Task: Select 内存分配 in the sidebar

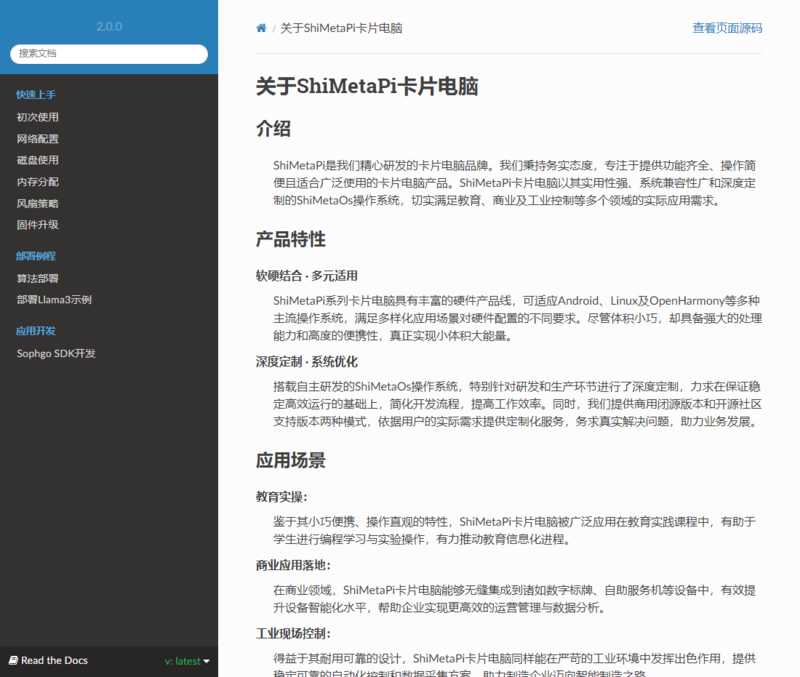Action: 38,182
